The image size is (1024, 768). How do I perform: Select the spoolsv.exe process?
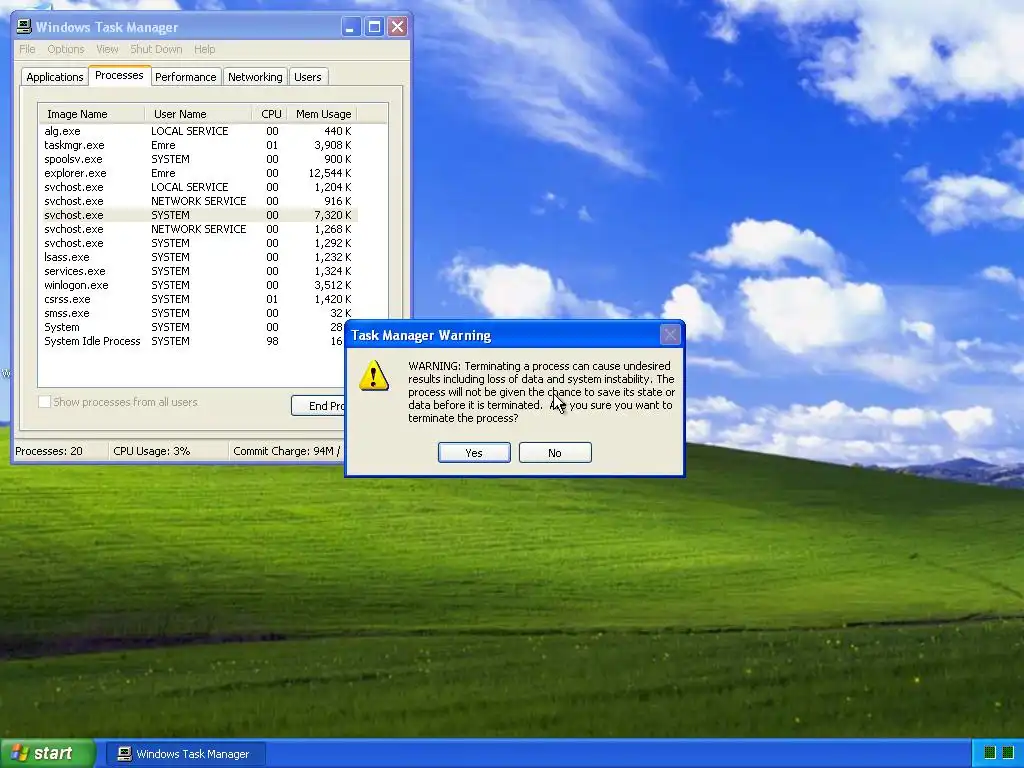tap(198, 159)
